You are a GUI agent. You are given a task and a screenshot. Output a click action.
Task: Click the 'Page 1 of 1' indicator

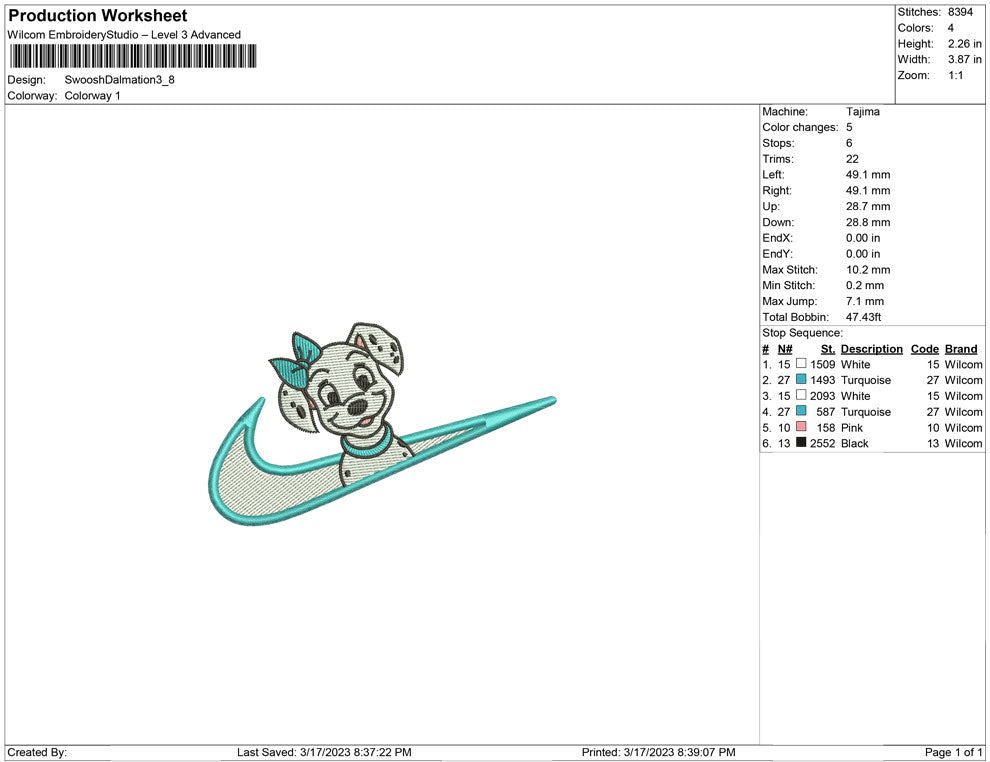coord(953,752)
